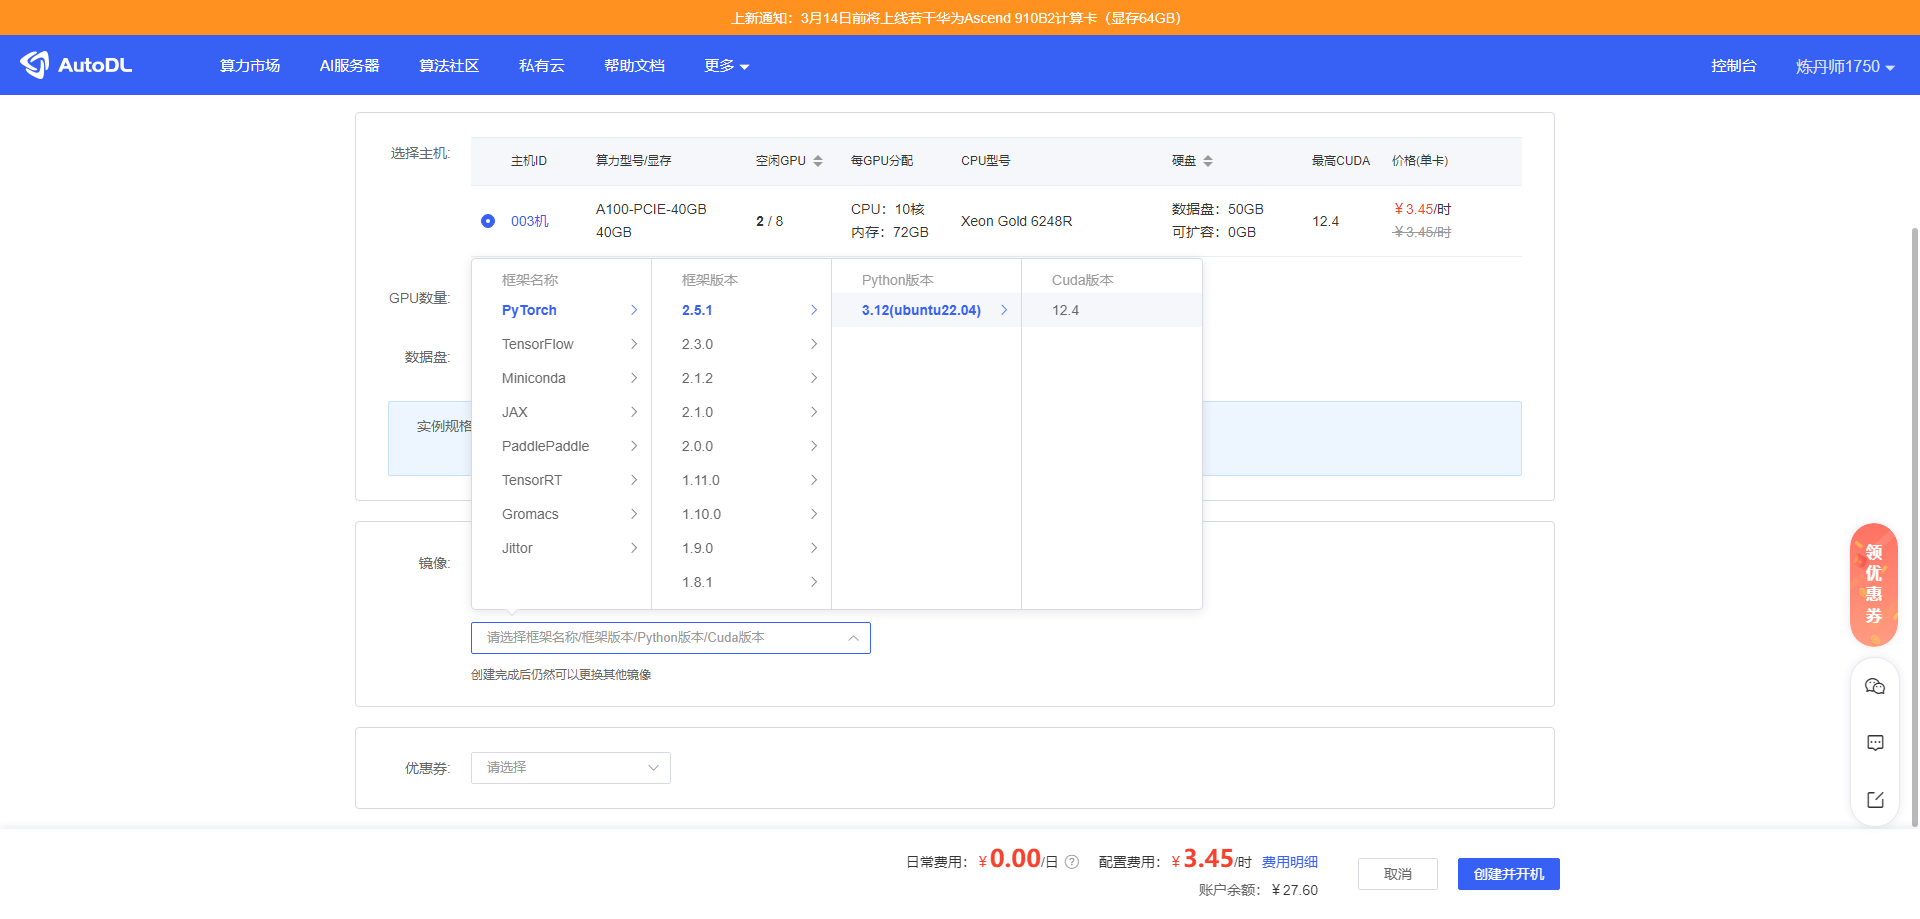Select Jittor framework
1920x919 pixels.
[561, 548]
